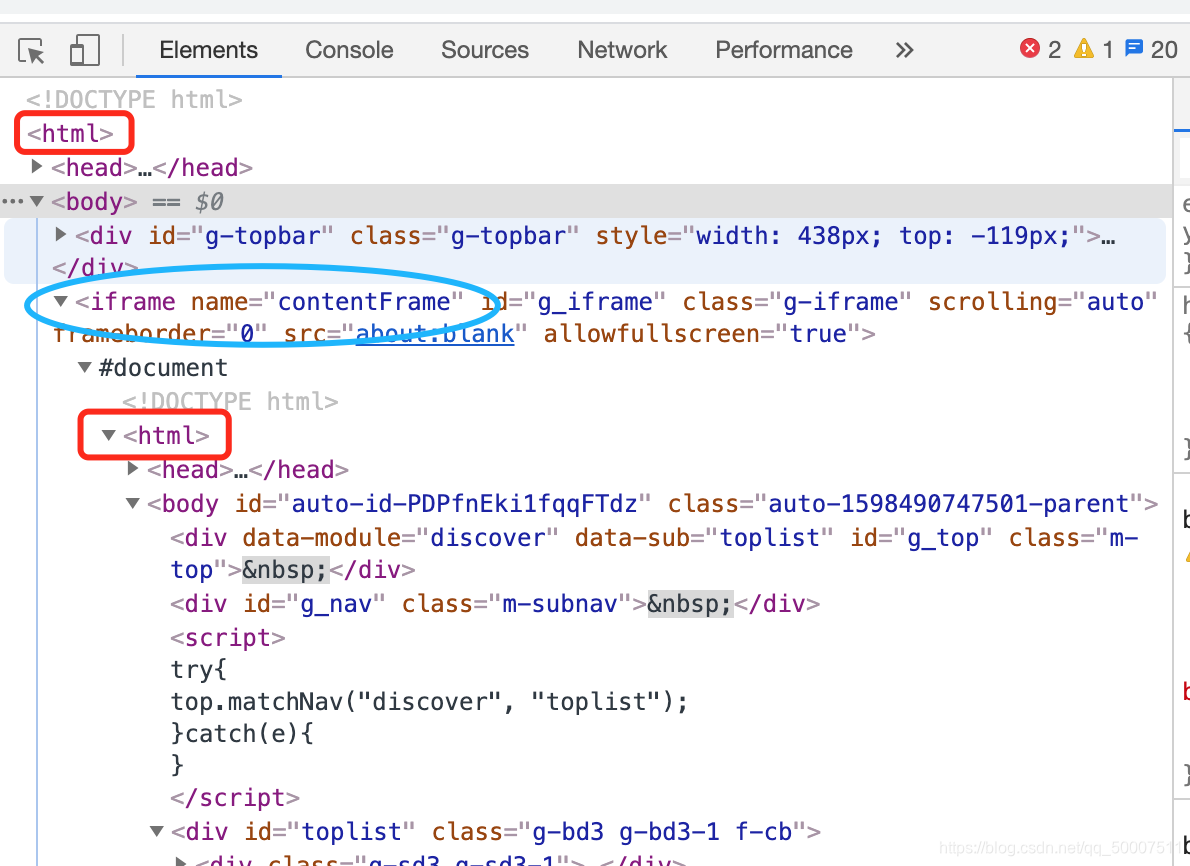
Task: Collapse the contentFrame iframe node
Action: click(61, 301)
